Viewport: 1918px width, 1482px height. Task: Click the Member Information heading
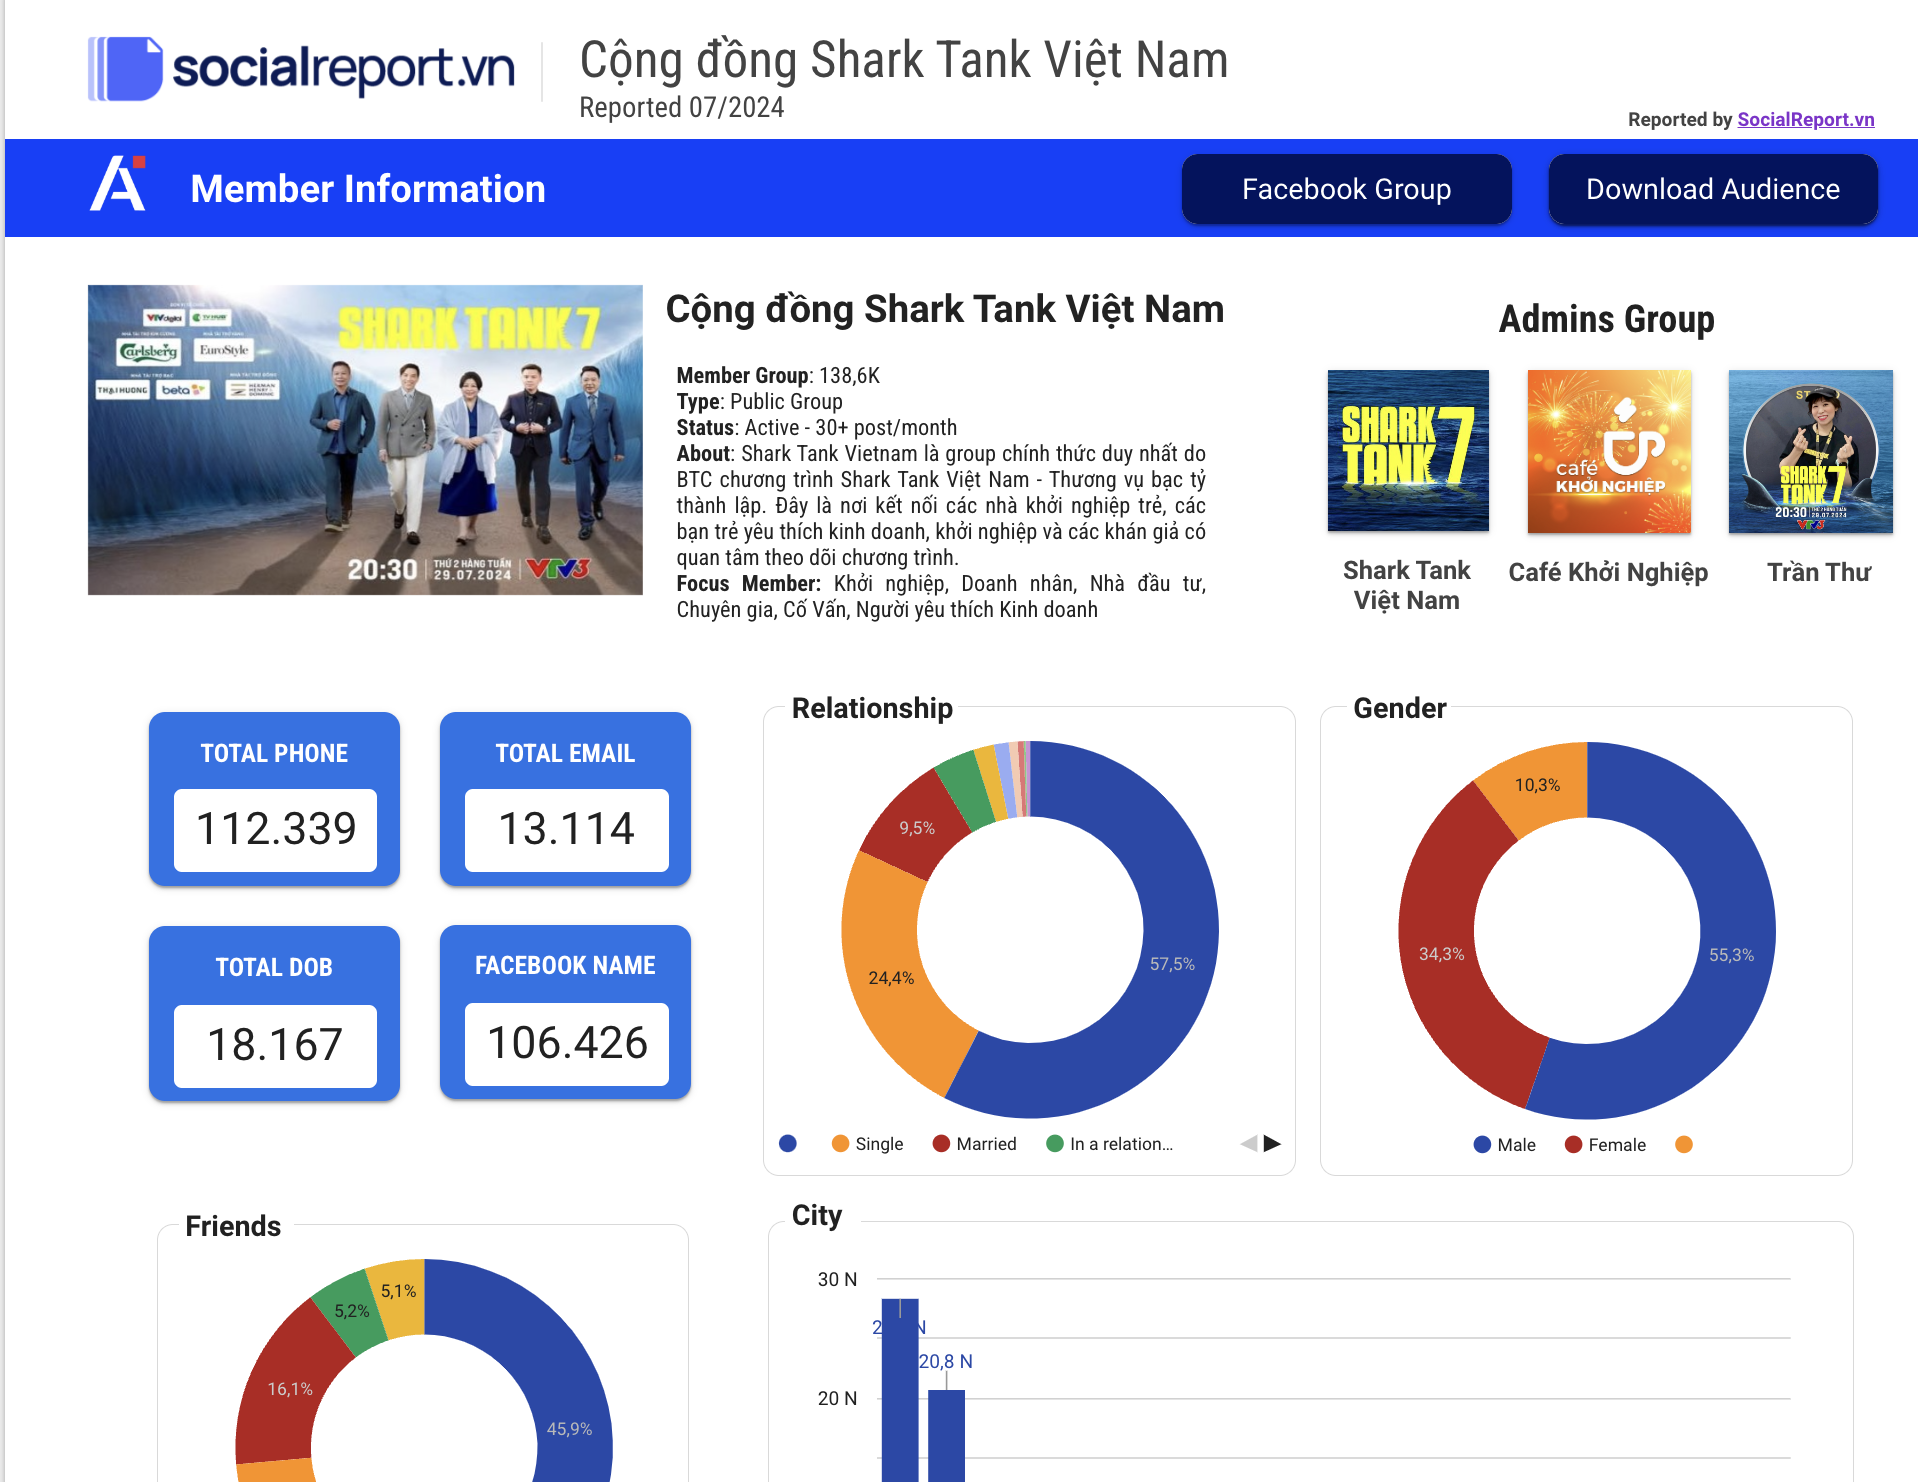click(368, 189)
